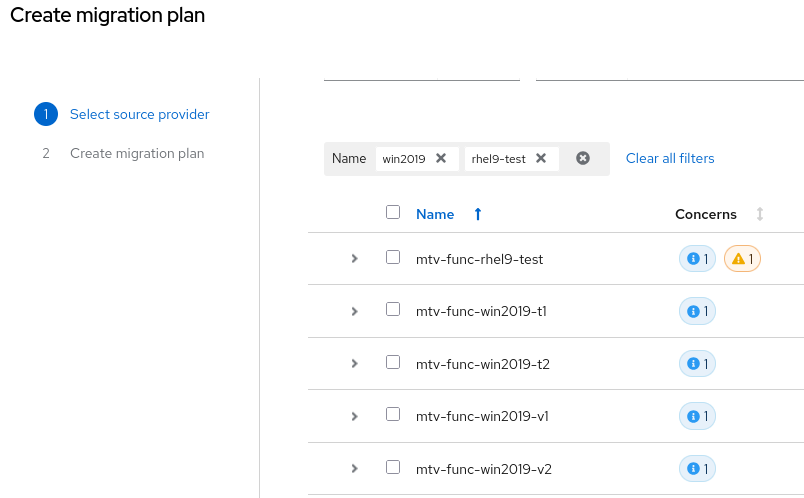Remove the win2019 filter chip
The image size is (804, 498).
tap(441, 158)
